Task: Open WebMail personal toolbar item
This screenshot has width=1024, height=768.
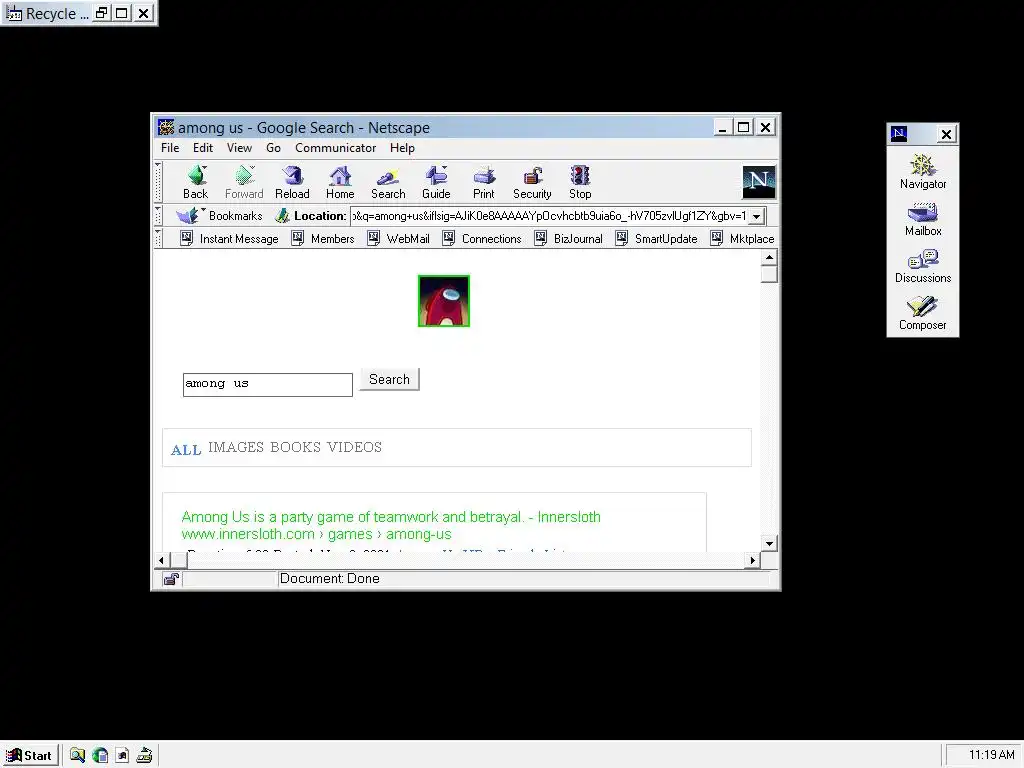Action: tap(398, 238)
